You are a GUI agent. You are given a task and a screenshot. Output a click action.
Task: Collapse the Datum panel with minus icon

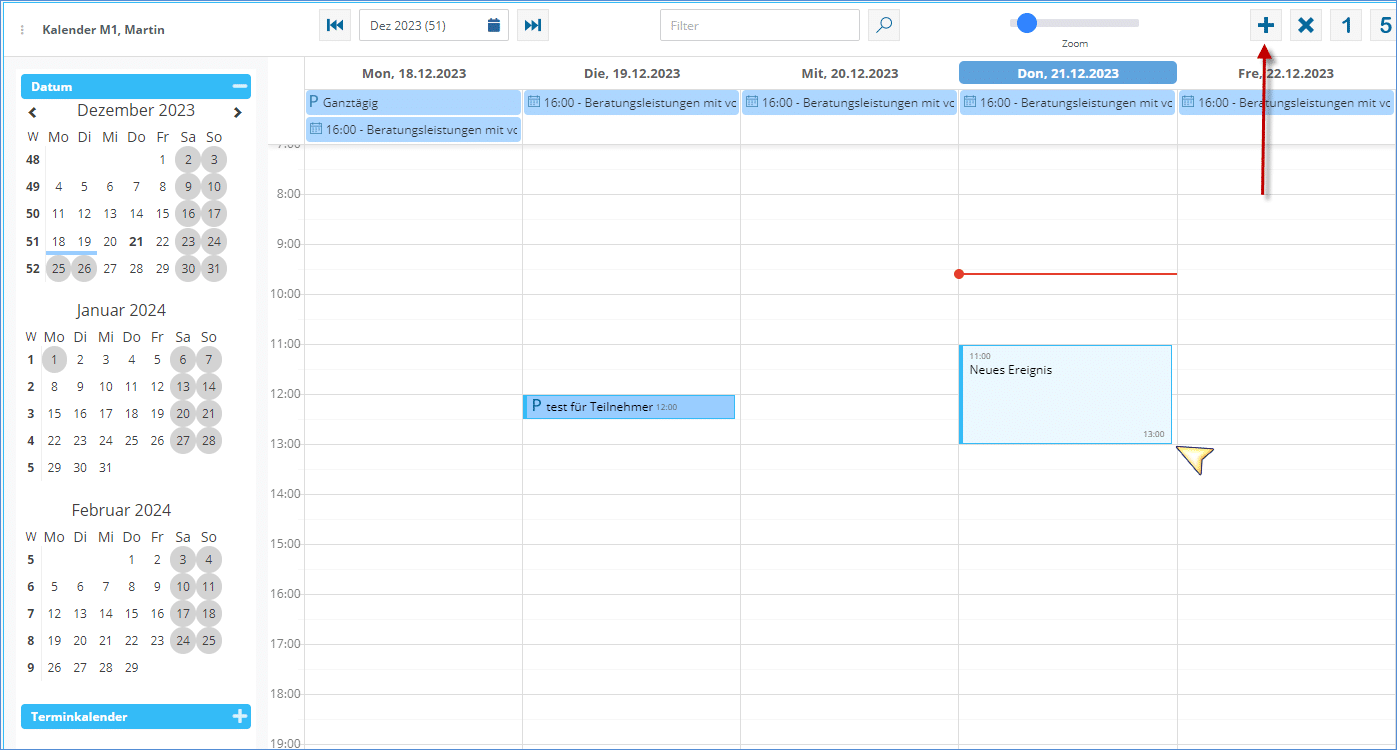tap(239, 87)
